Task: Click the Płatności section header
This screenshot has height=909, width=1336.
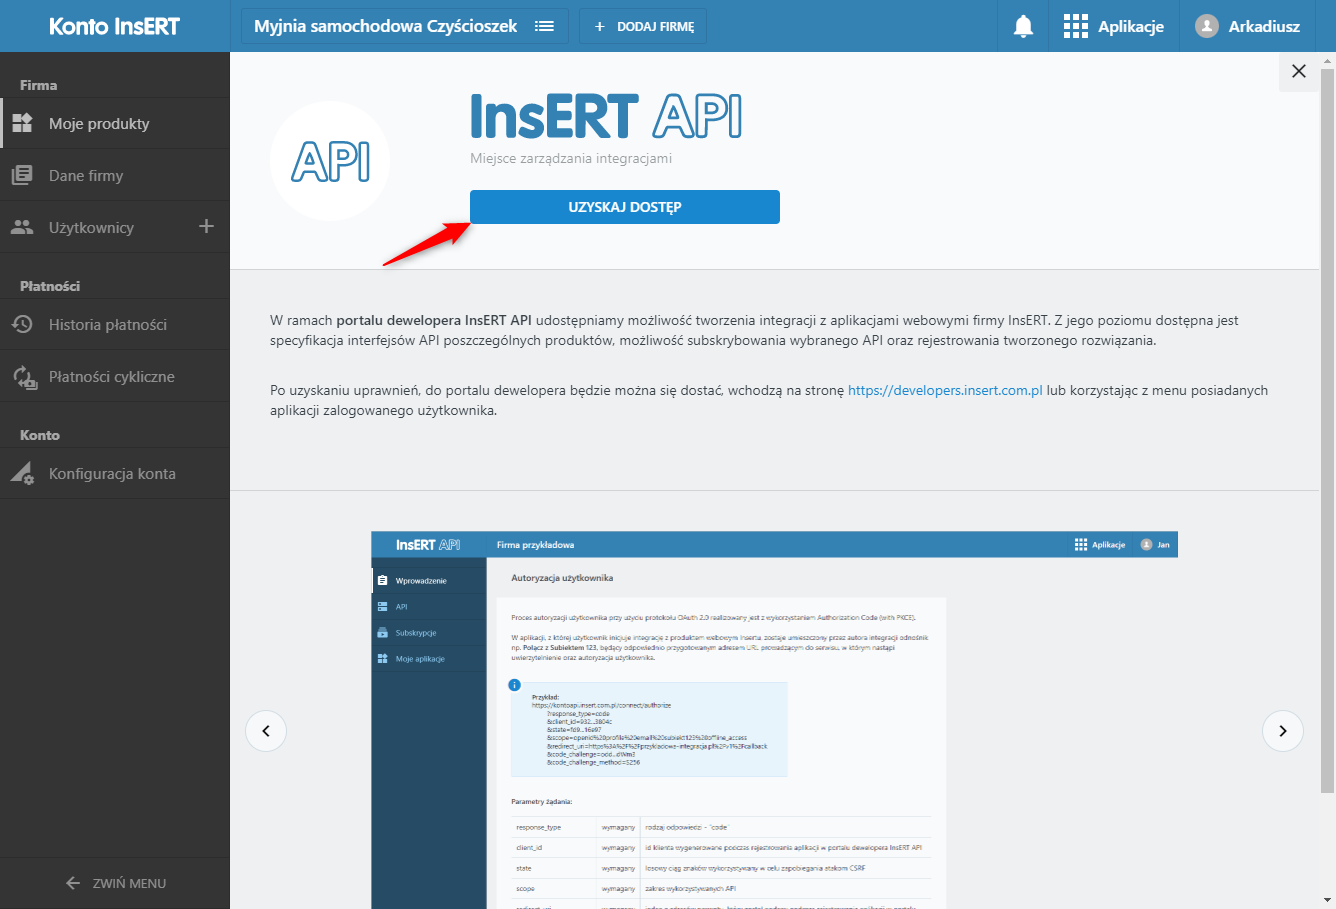Action: coord(50,286)
